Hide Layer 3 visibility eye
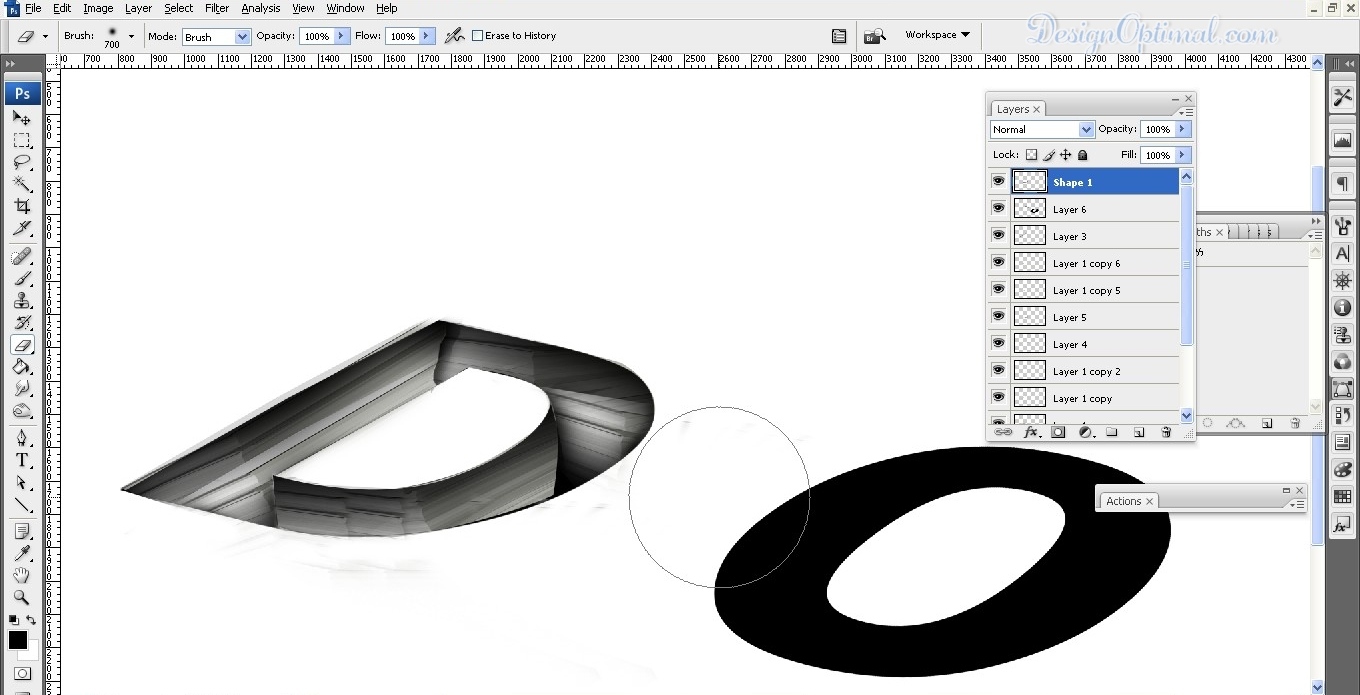The height and width of the screenshot is (695, 1360). pyautogui.click(x=998, y=235)
